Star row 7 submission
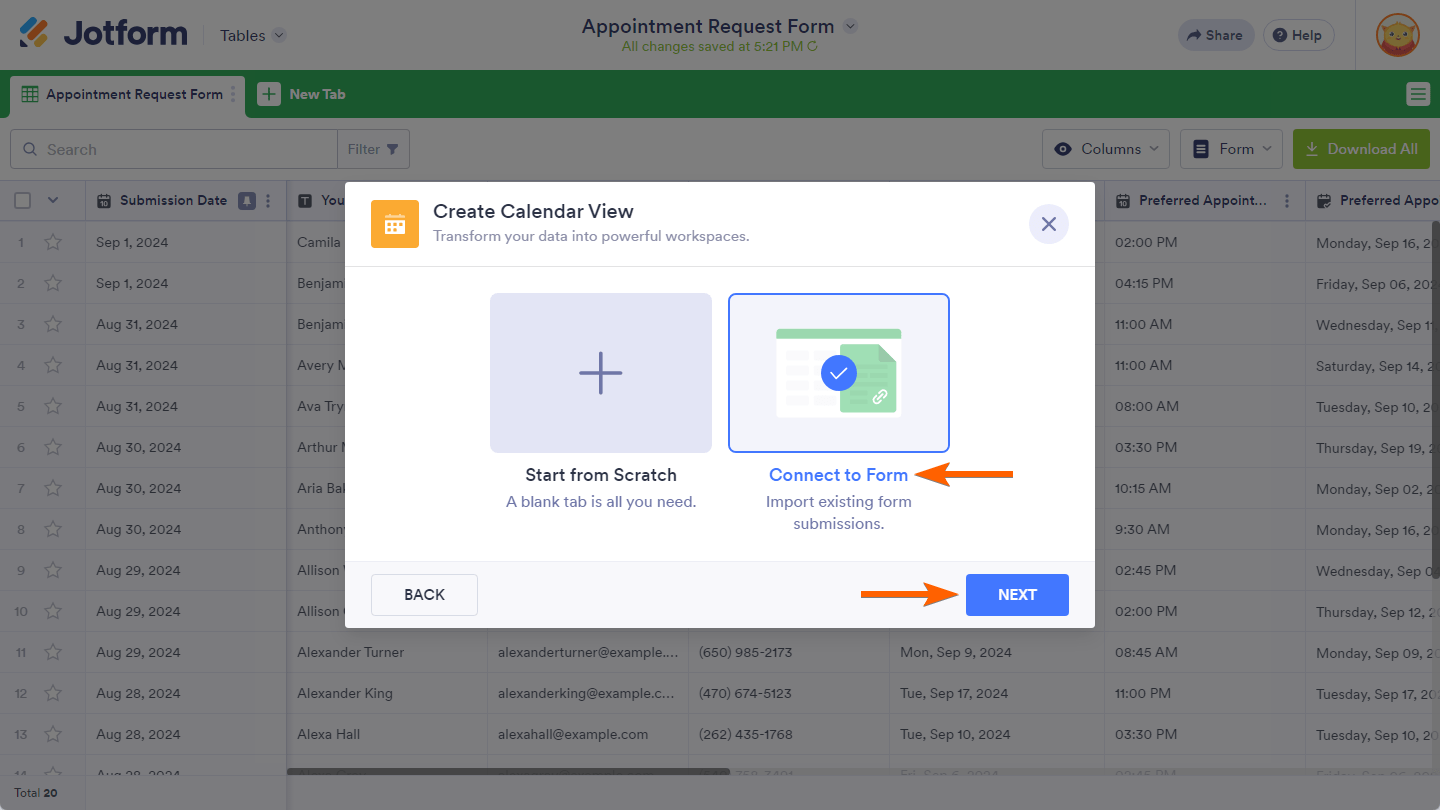The height and width of the screenshot is (810, 1440). click(53, 488)
